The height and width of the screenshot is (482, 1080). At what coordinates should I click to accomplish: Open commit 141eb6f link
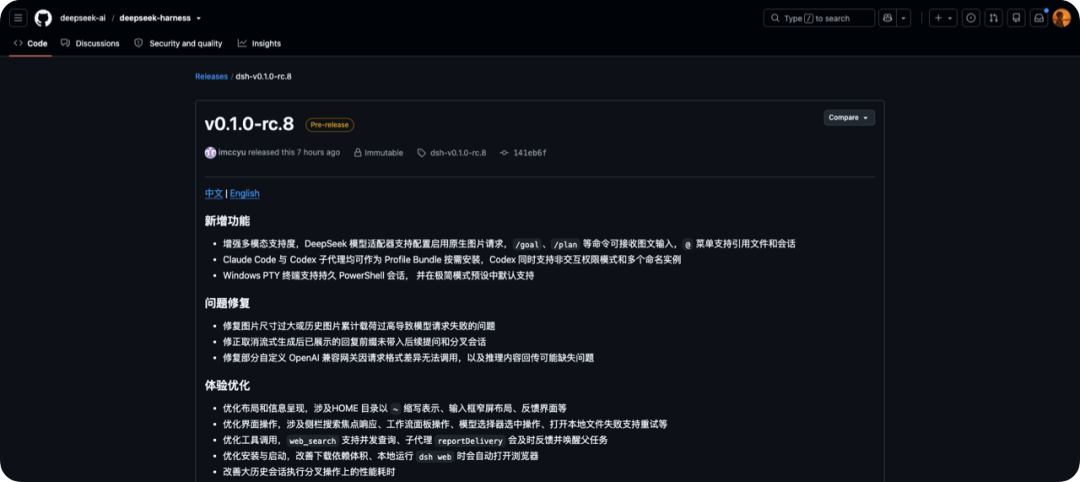pyautogui.click(x=530, y=153)
